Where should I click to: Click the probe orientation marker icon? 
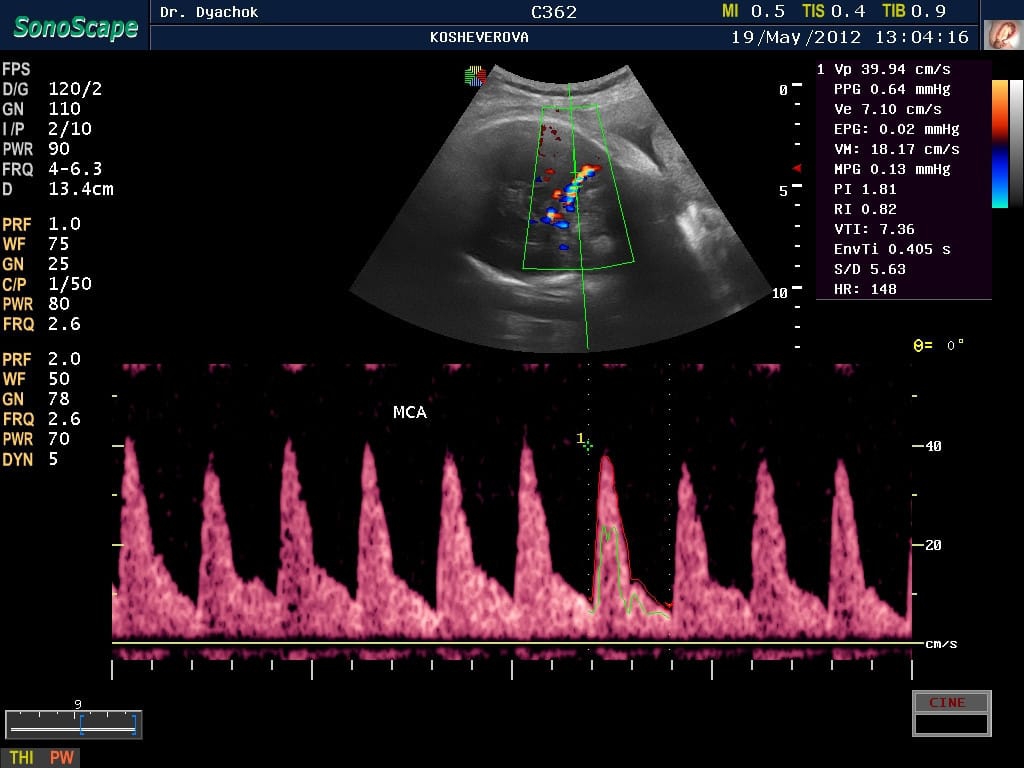click(475, 76)
